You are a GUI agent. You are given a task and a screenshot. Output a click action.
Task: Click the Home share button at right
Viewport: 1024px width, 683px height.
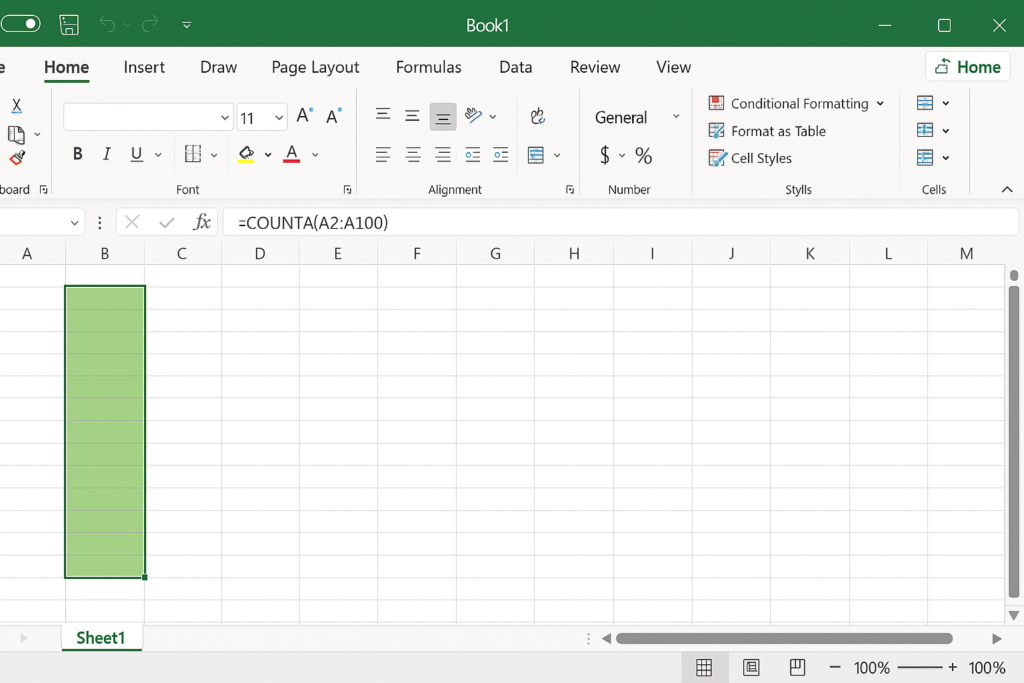[968, 67]
